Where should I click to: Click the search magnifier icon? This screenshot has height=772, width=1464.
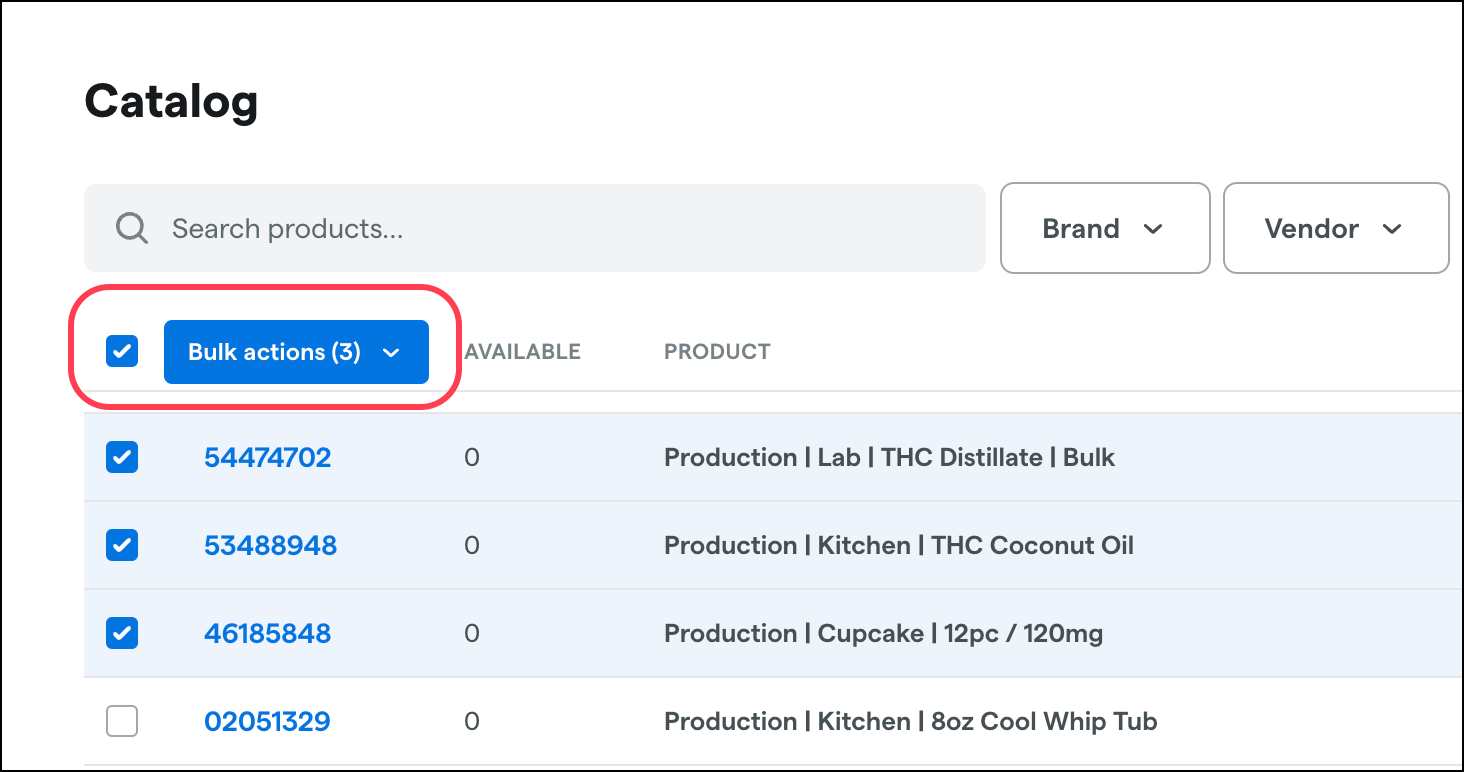pos(131,228)
